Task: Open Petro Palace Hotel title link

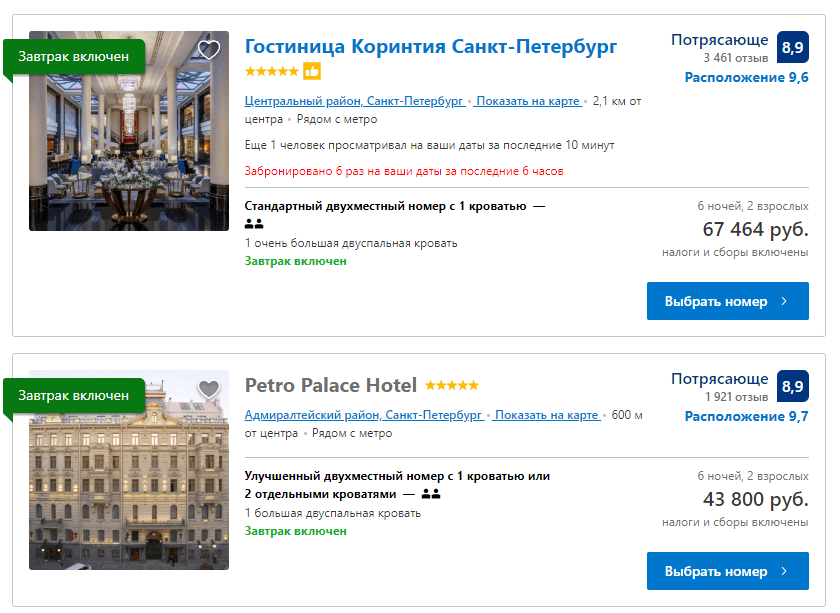Action: coord(331,385)
